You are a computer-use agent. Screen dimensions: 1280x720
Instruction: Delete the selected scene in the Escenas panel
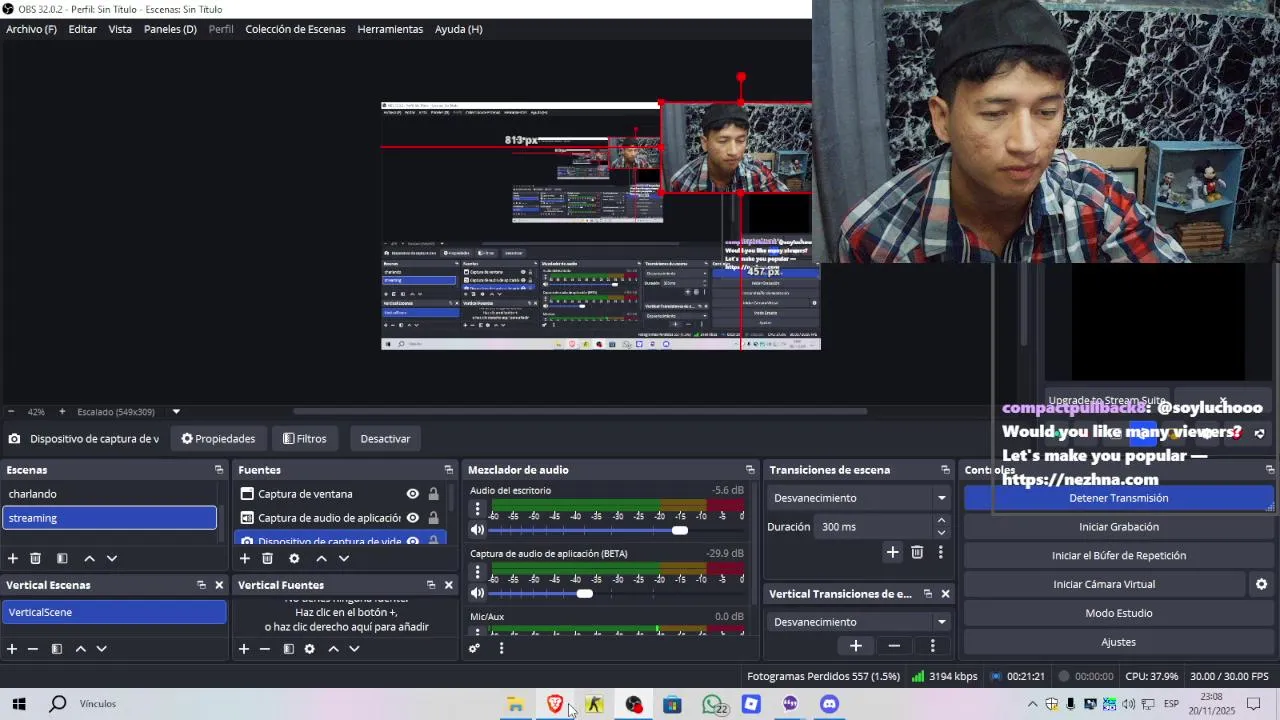coord(35,558)
